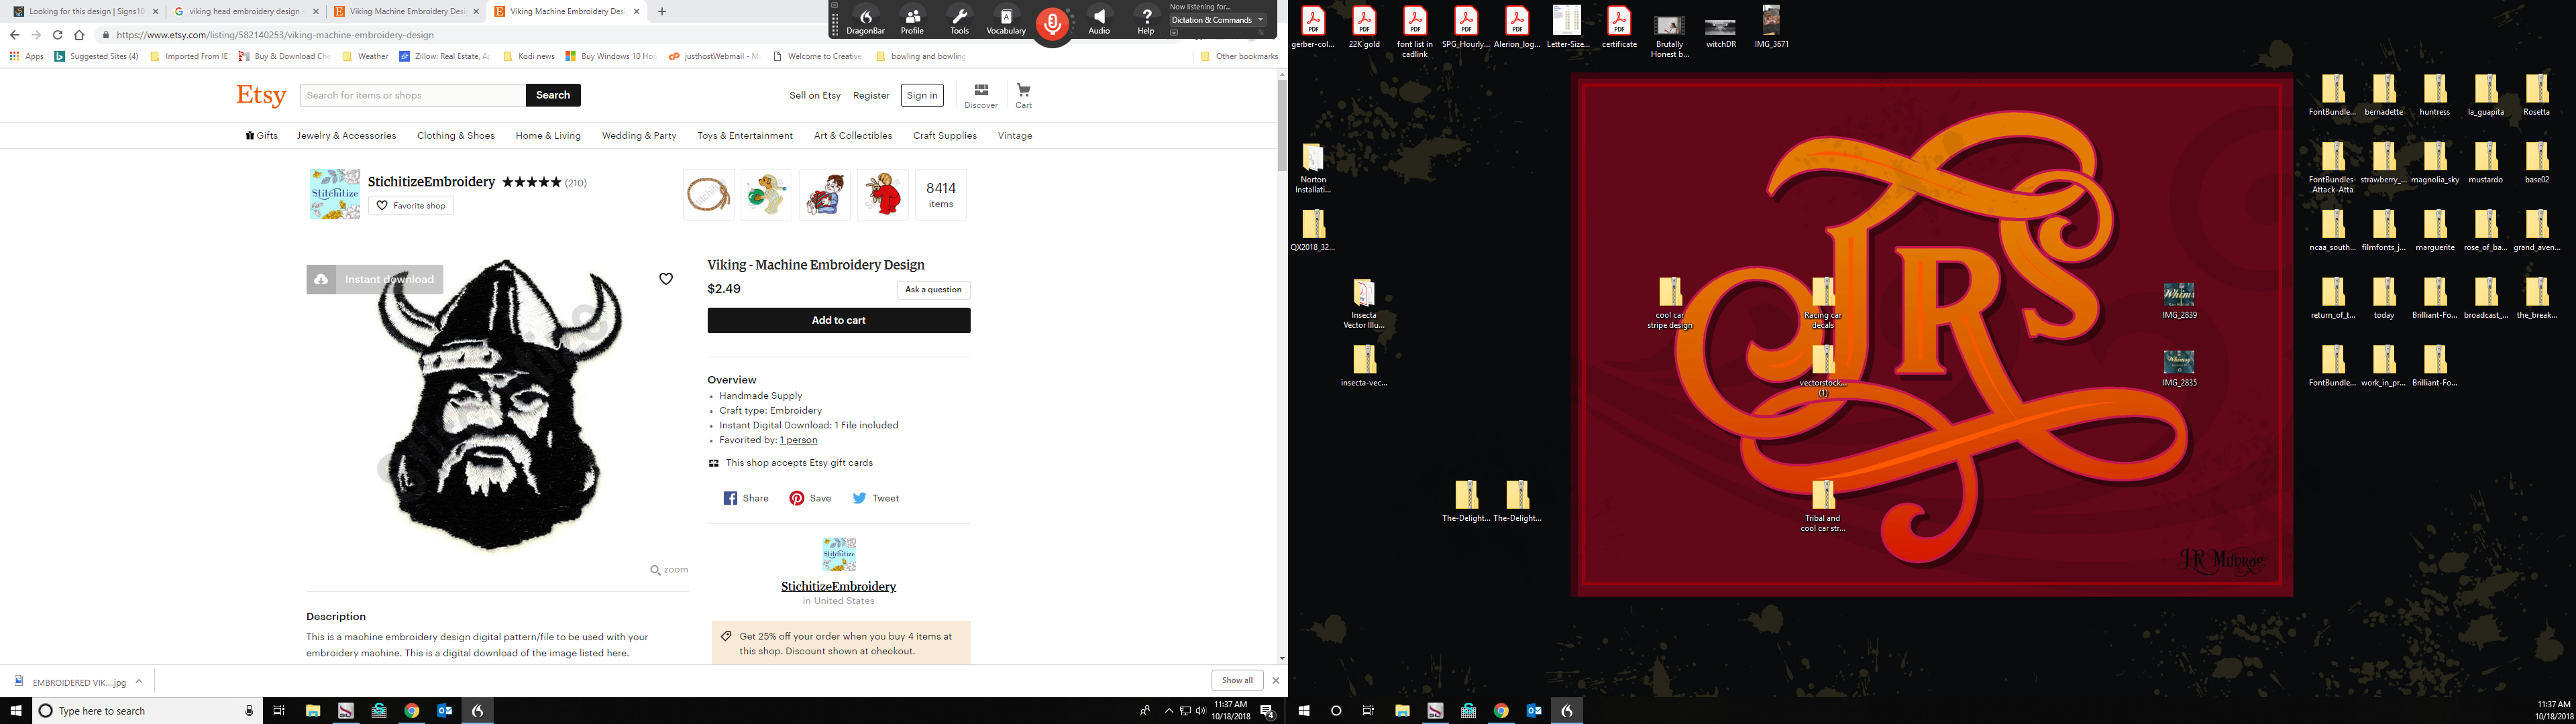Image resolution: width=2576 pixels, height=724 pixels.
Task: Open the Gifts category
Action: [262, 136]
